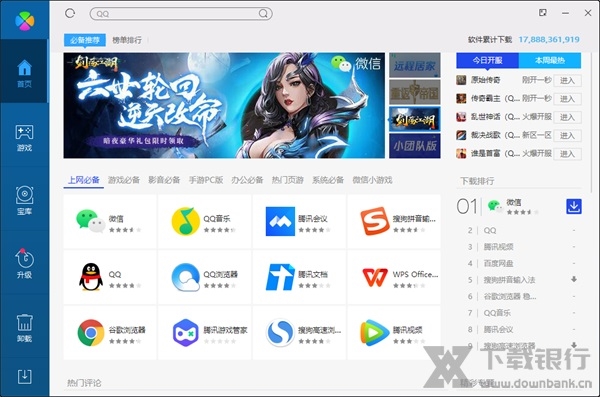This screenshot has width=600, height=397.
Task: Click the colorful app logo at top left
Action: (x=24, y=20)
